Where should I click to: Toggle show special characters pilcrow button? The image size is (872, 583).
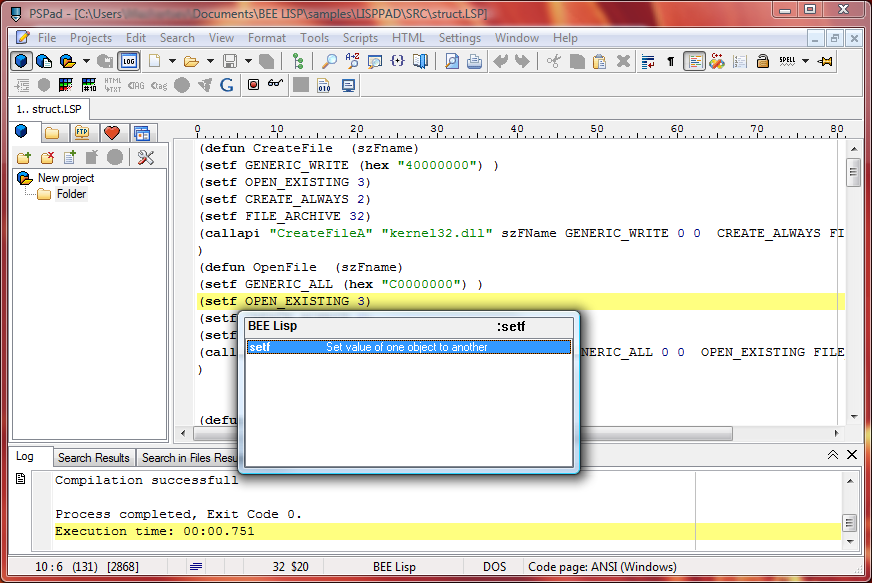[x=670, y=61]
